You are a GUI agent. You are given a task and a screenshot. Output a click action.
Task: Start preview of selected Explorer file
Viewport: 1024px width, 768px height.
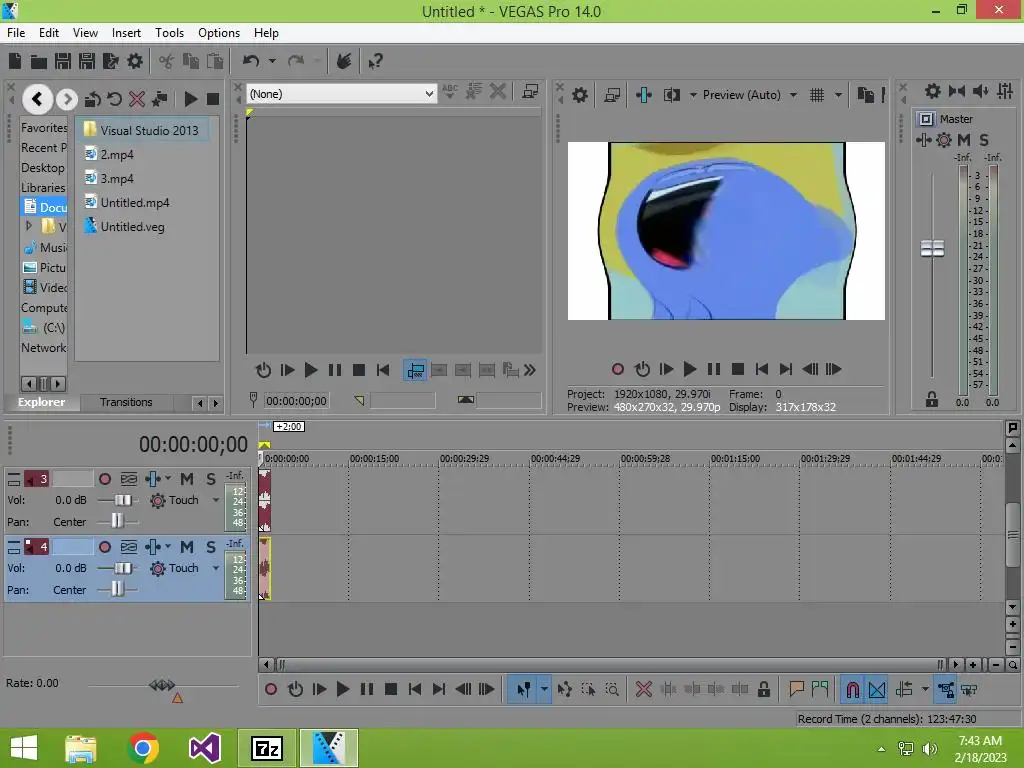click(191, 99)
